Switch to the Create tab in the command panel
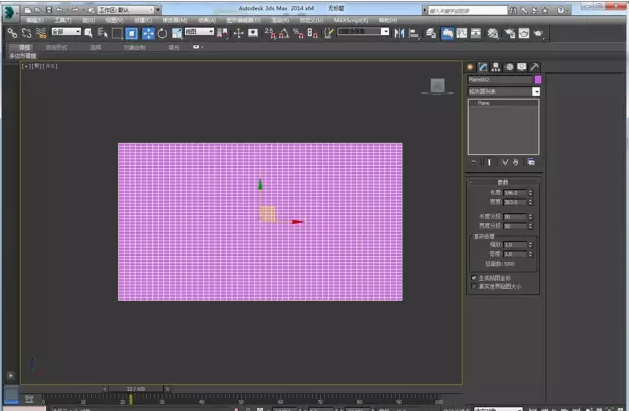 470,66
